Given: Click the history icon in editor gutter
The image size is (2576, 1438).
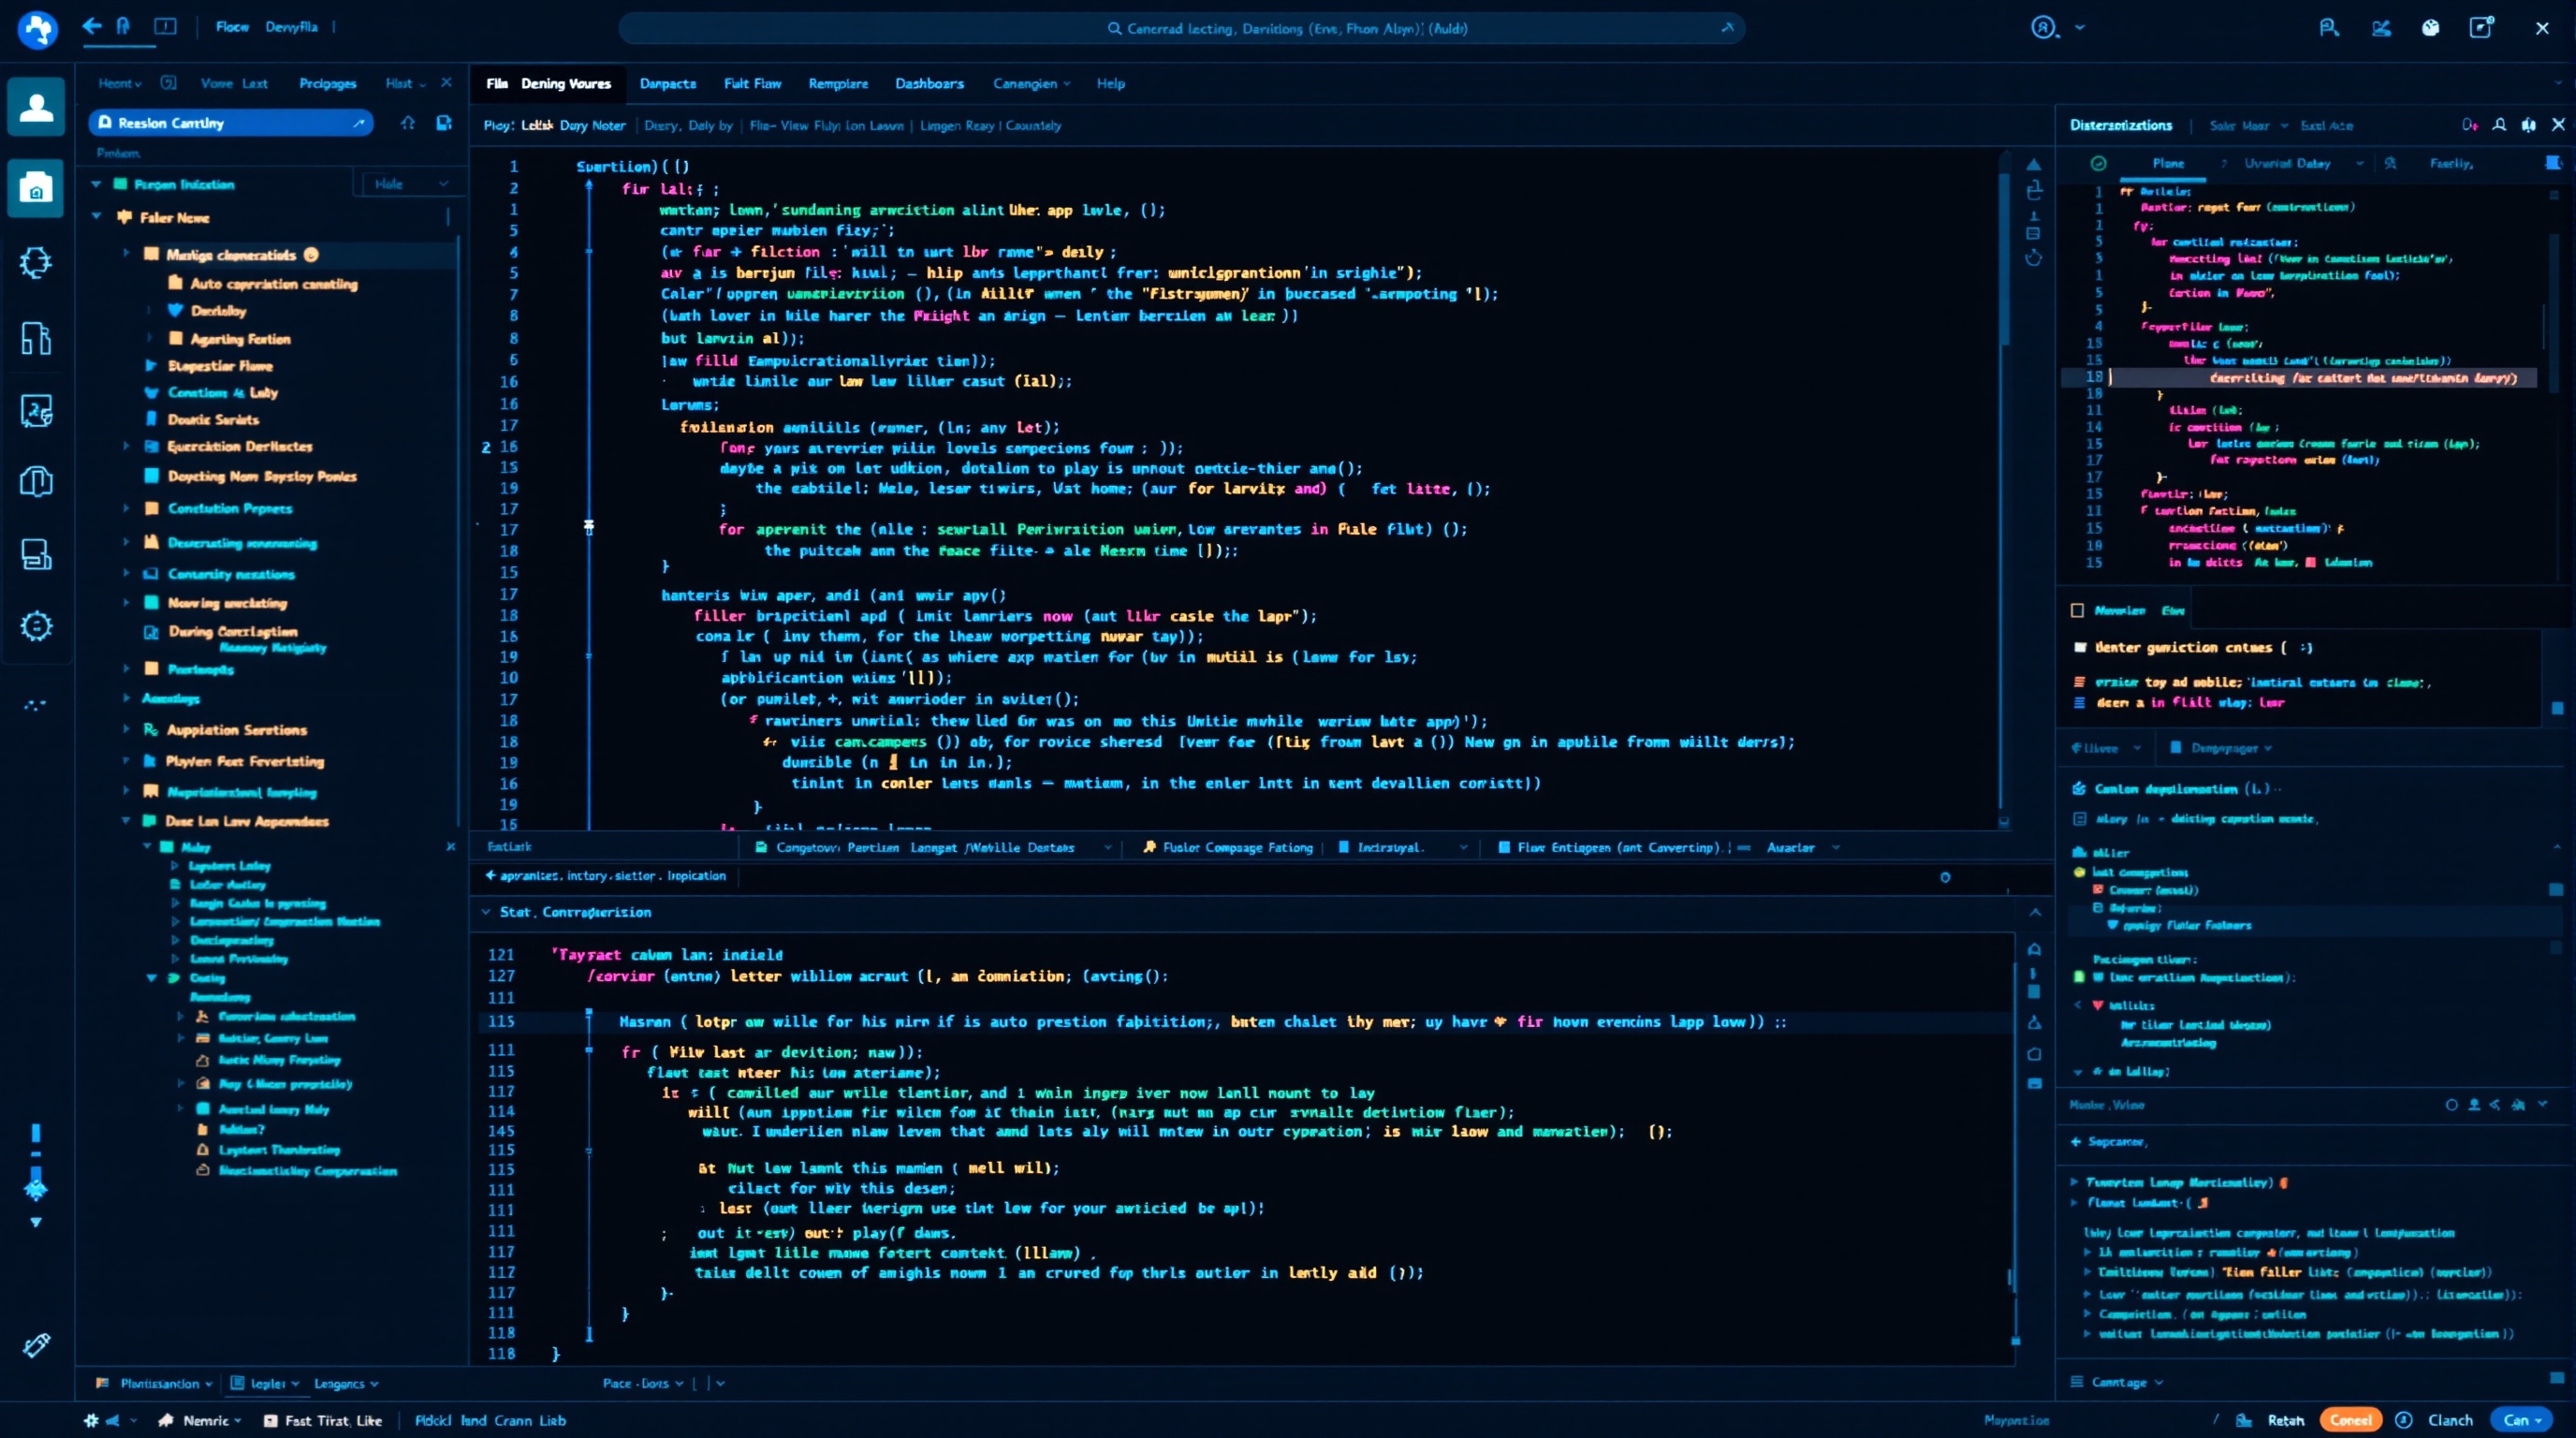Looking at the screenshot, I should click(2034, 258).
